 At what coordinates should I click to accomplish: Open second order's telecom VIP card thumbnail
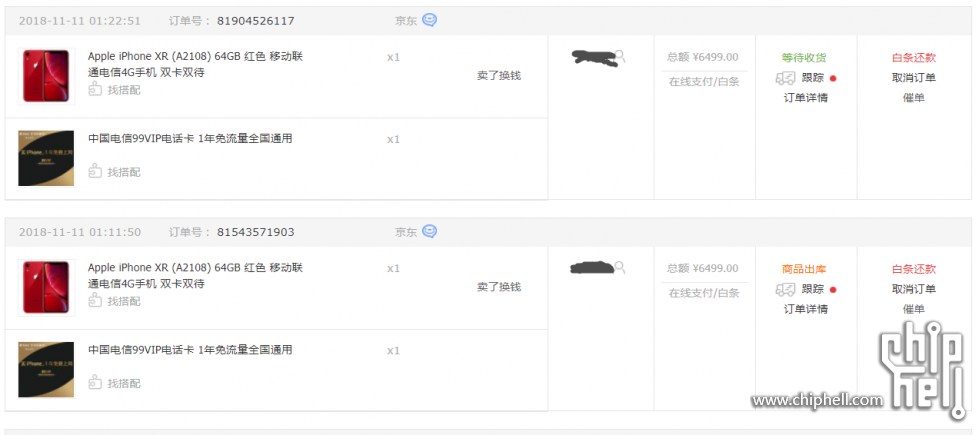click(46, 369)
